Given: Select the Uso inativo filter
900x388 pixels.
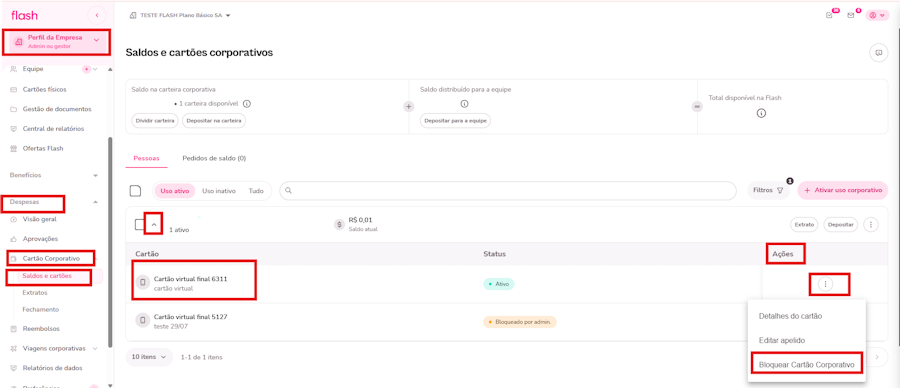Looking at the screenshot, I should (219, 191).
